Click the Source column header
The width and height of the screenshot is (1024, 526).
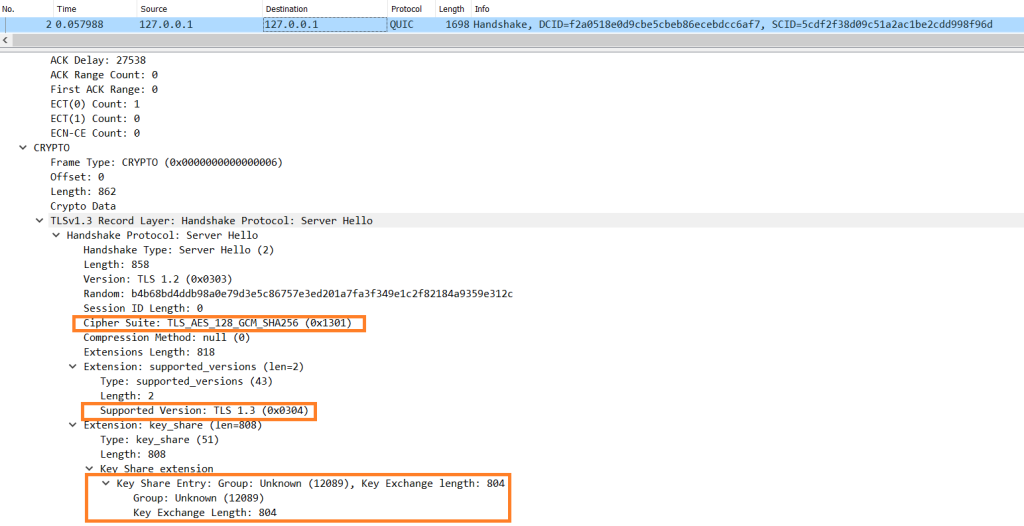[x=154, y=8]
